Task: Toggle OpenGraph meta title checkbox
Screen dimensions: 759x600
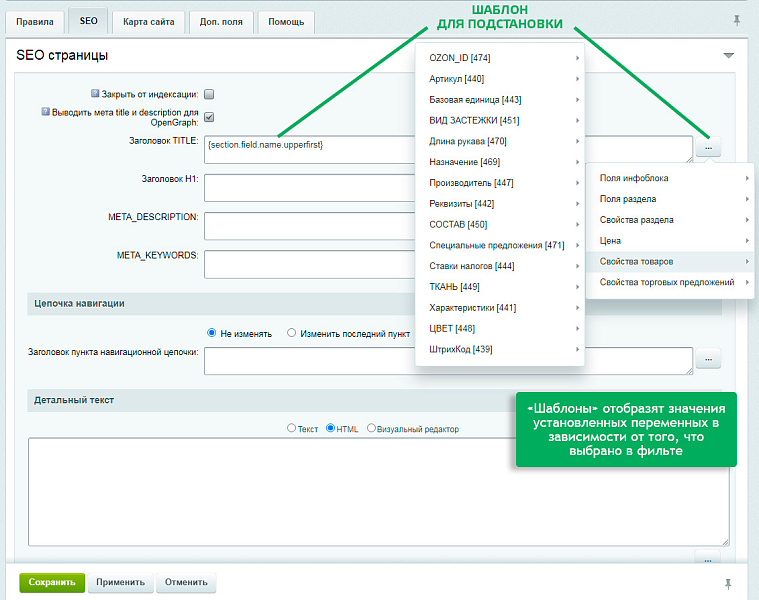Action: (209, 117)
